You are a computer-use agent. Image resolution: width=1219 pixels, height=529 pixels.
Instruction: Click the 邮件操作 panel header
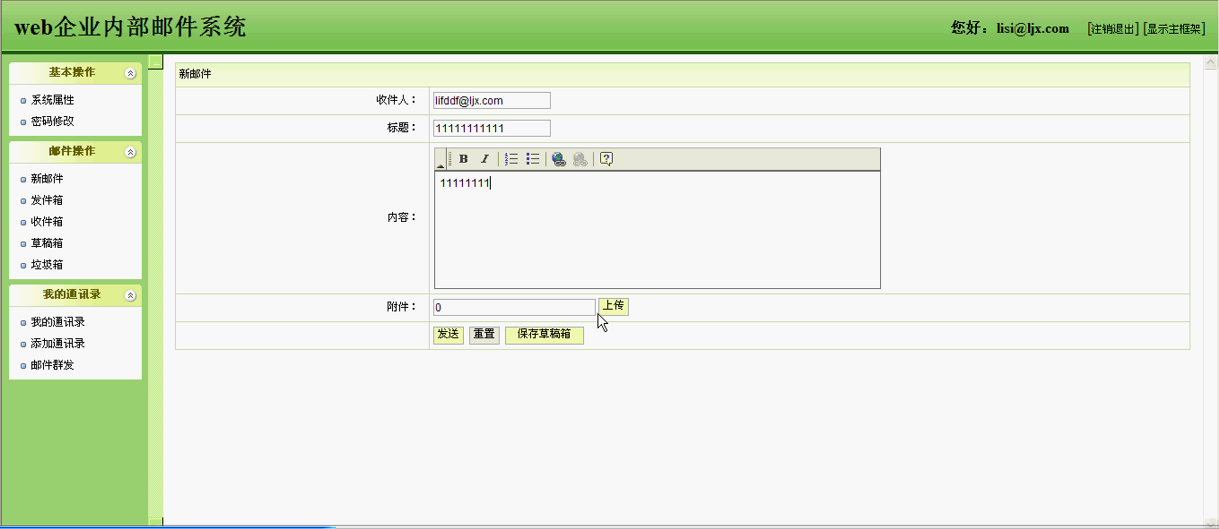(75, 152)
